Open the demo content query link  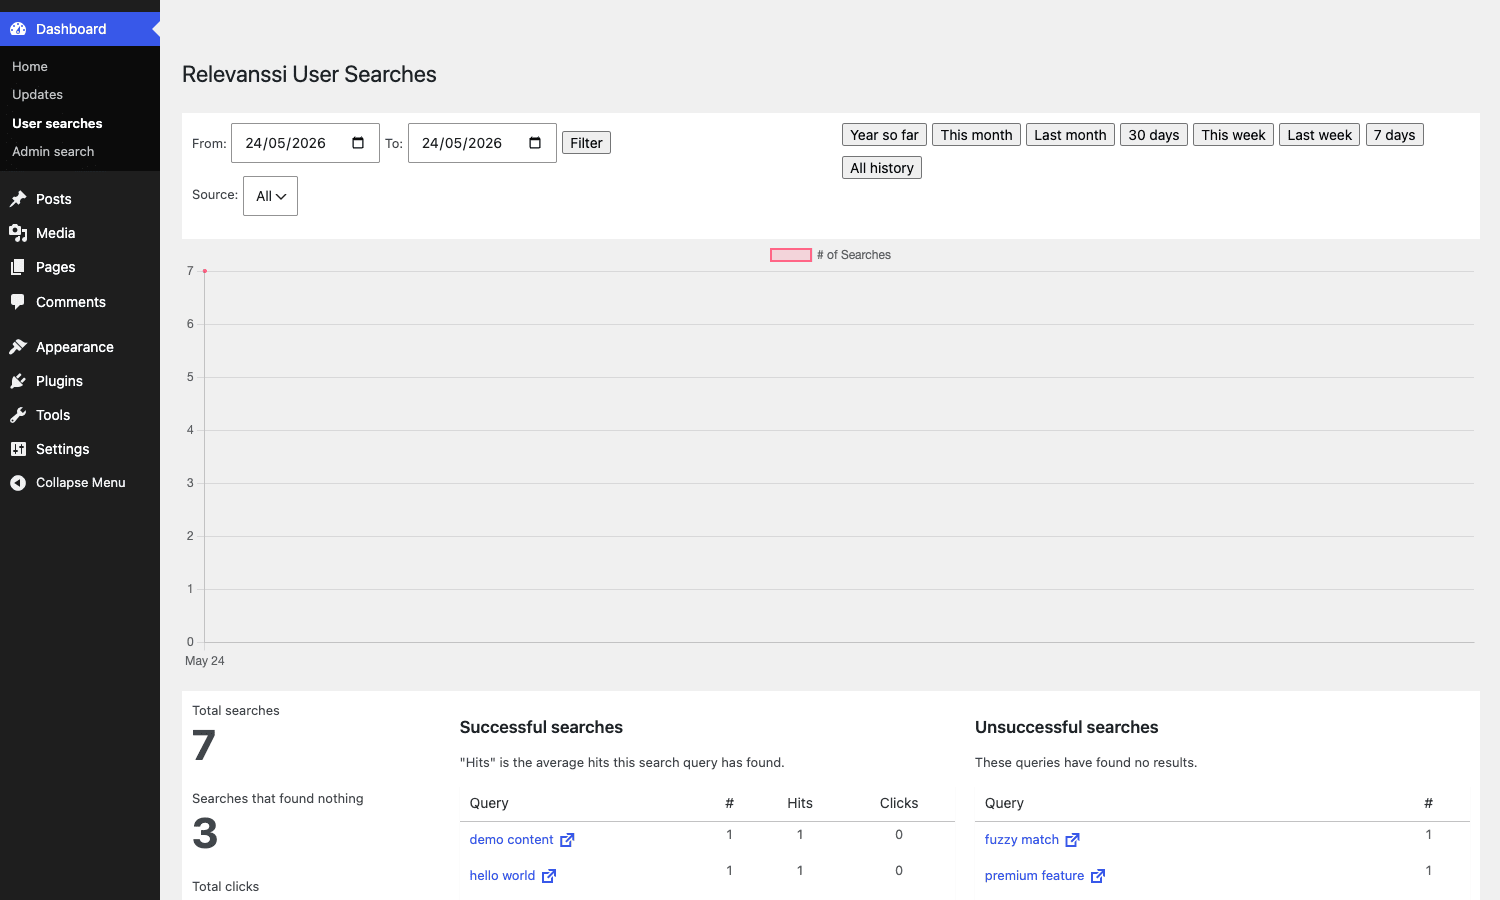[511, 840]
